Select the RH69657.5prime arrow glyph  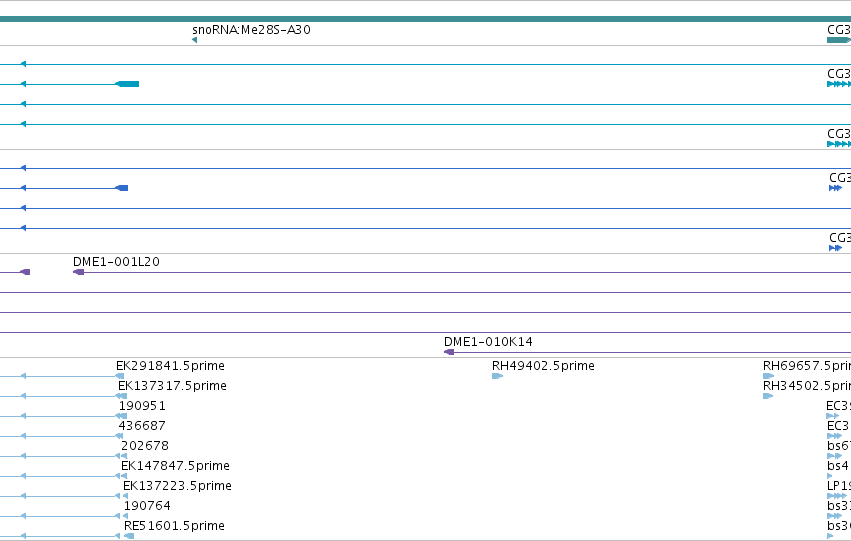pyautogui.click(x=769, y=376)
